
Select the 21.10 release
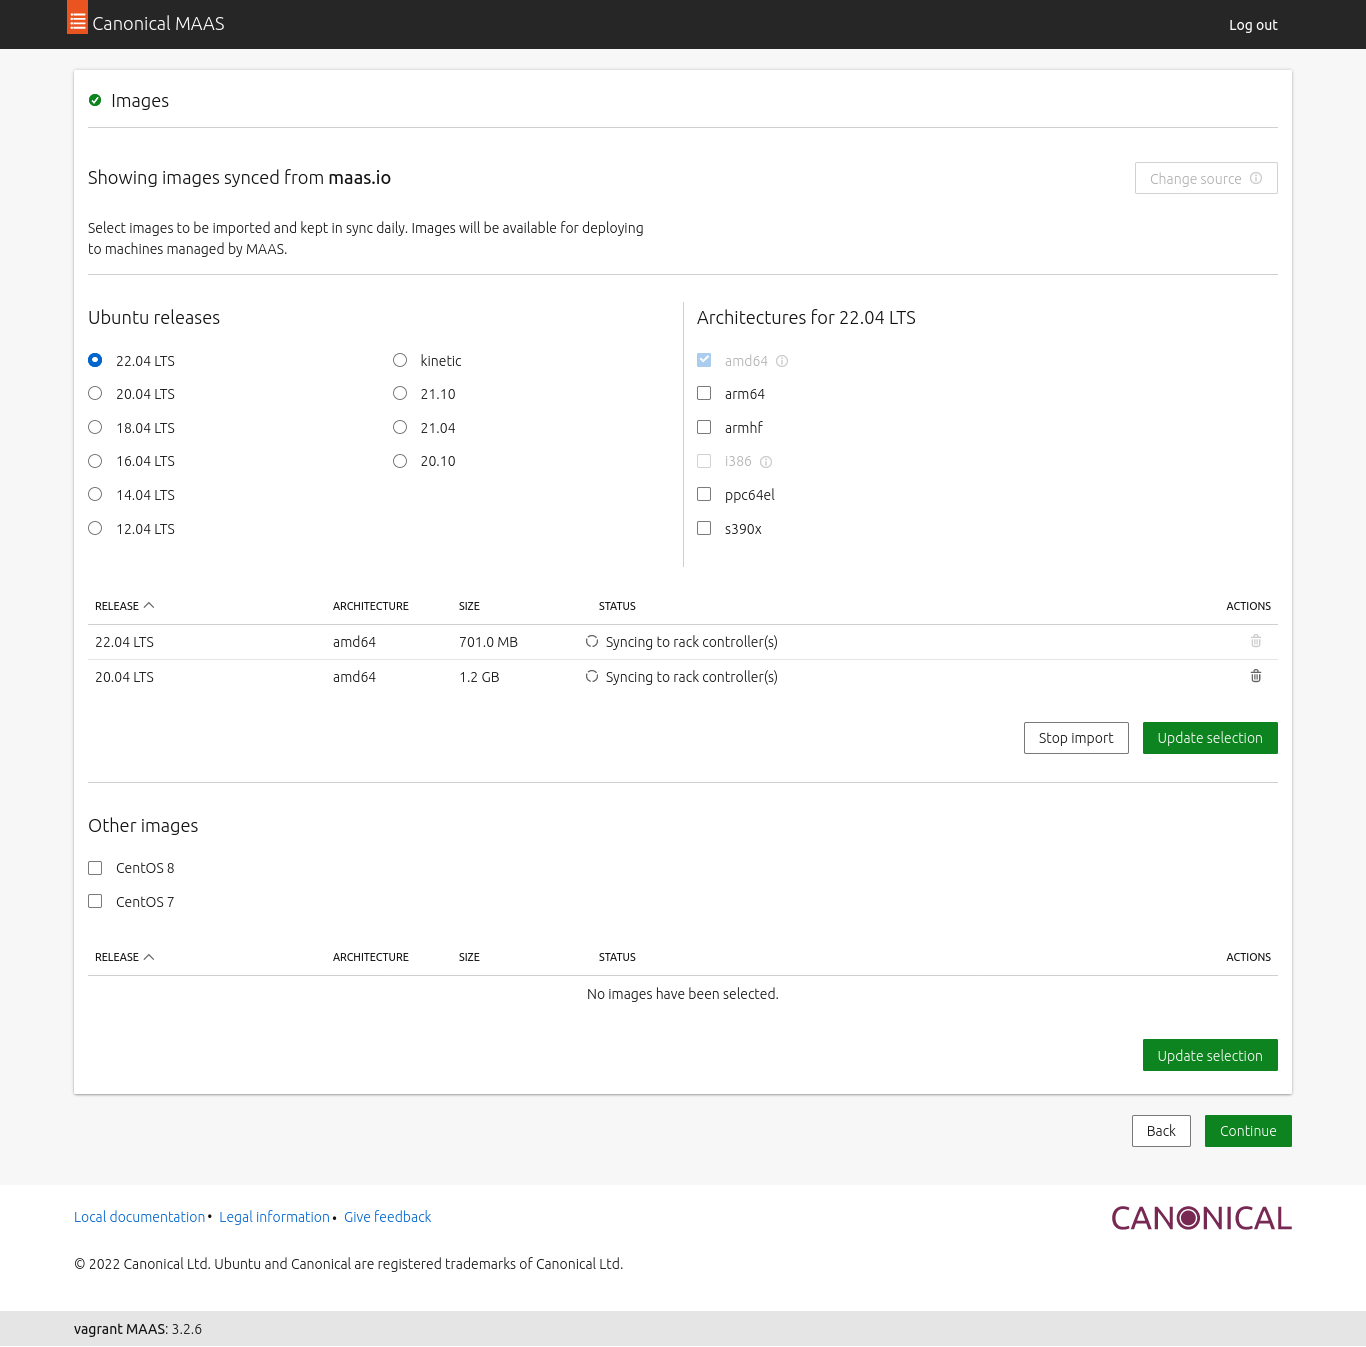tap(400, 393)
